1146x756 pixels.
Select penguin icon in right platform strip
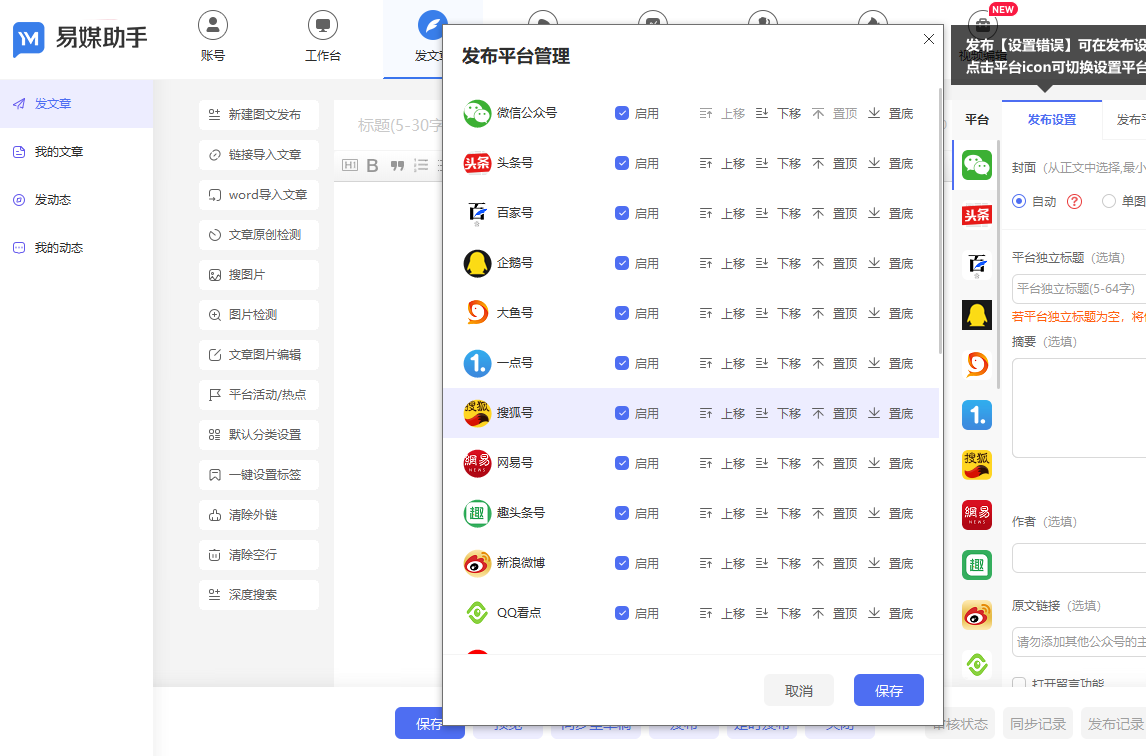pyautogui.click(x=976, y=314)
